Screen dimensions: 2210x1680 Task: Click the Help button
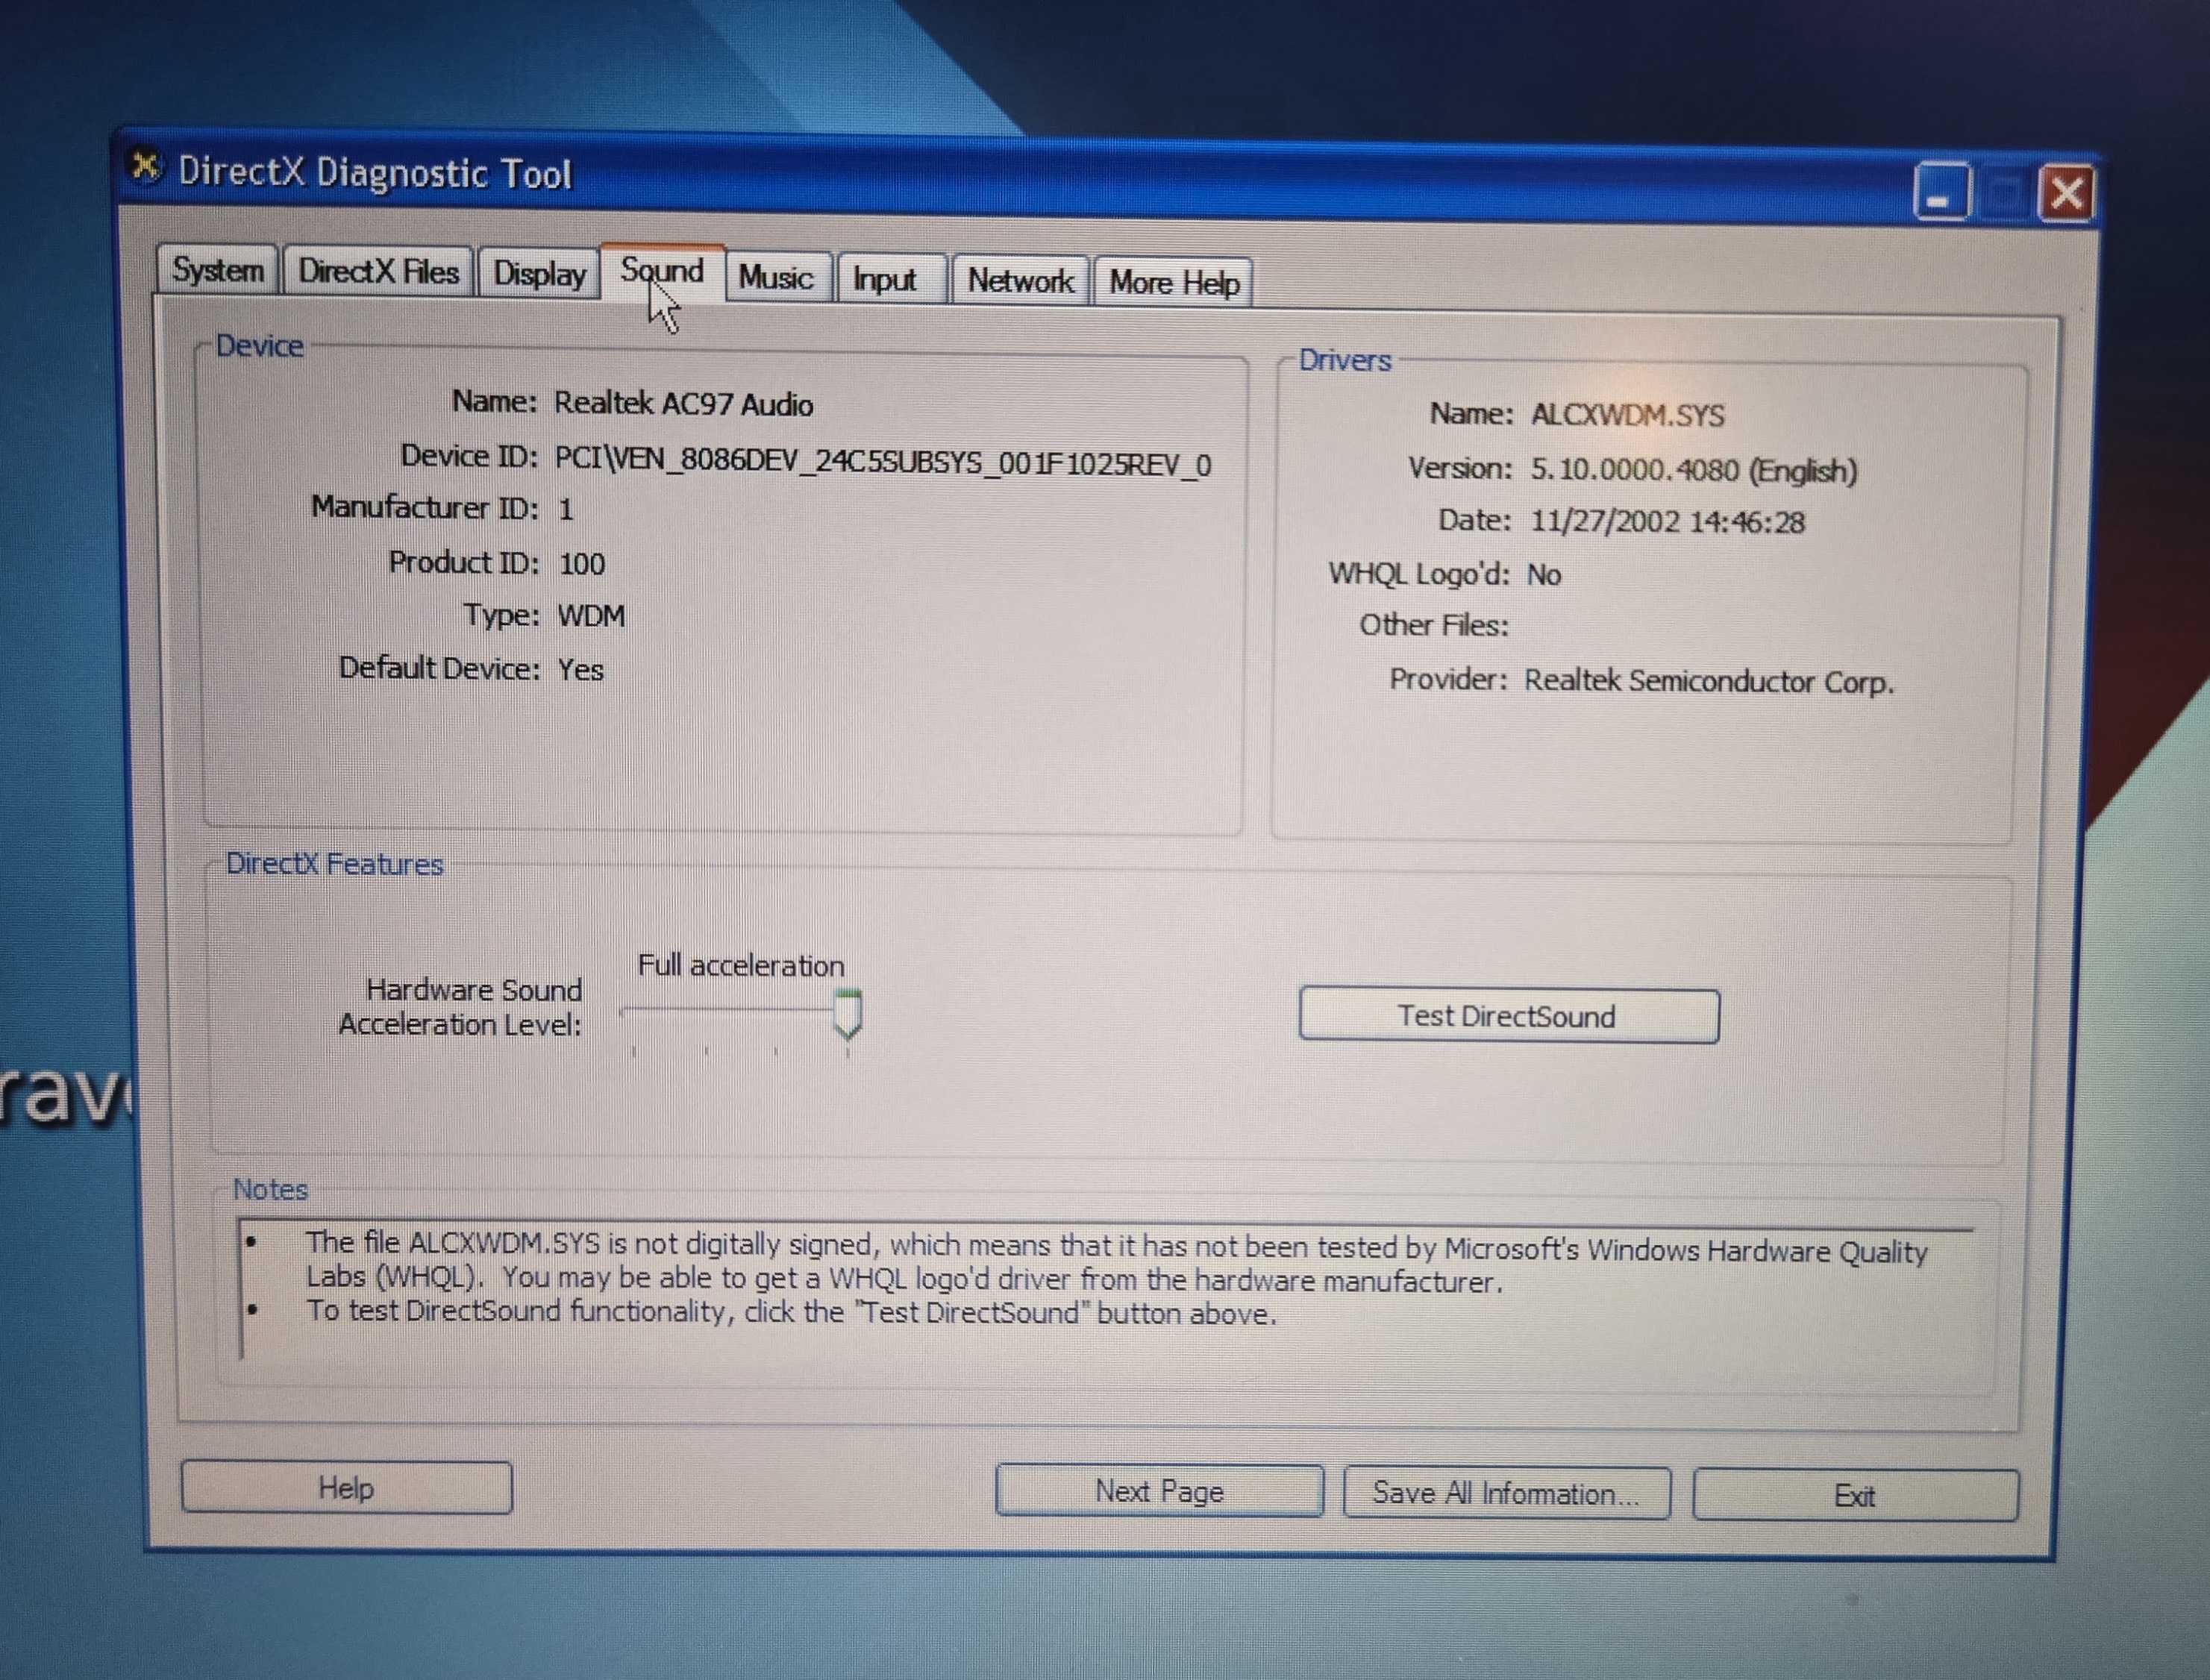[x=346, y=1488]
